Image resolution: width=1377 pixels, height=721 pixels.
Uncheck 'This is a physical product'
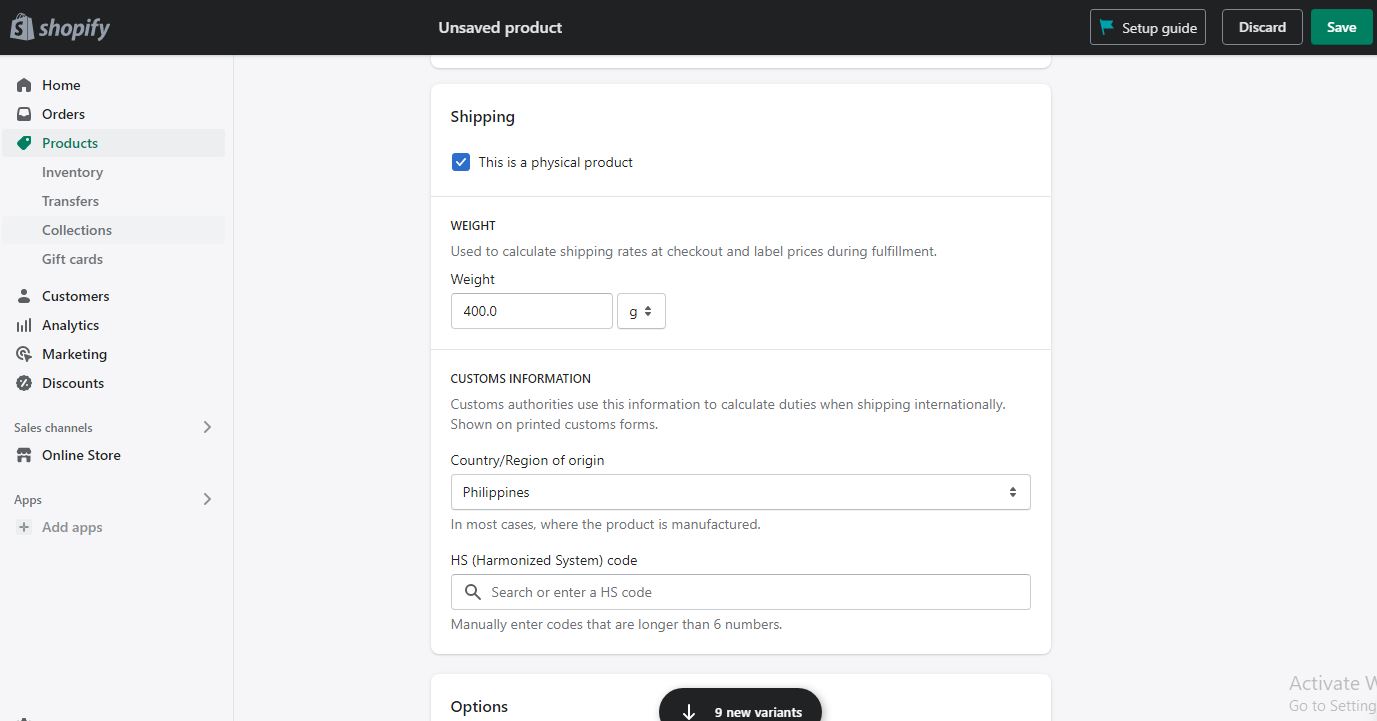[461, 162]
